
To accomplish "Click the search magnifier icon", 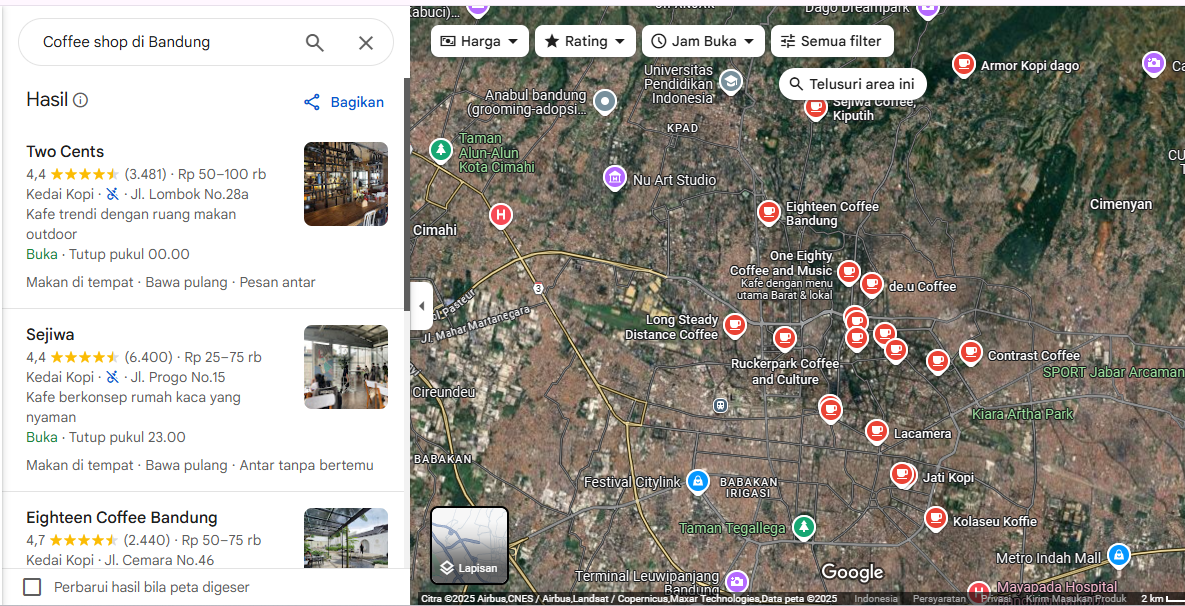I will click(x=314, y=42).
